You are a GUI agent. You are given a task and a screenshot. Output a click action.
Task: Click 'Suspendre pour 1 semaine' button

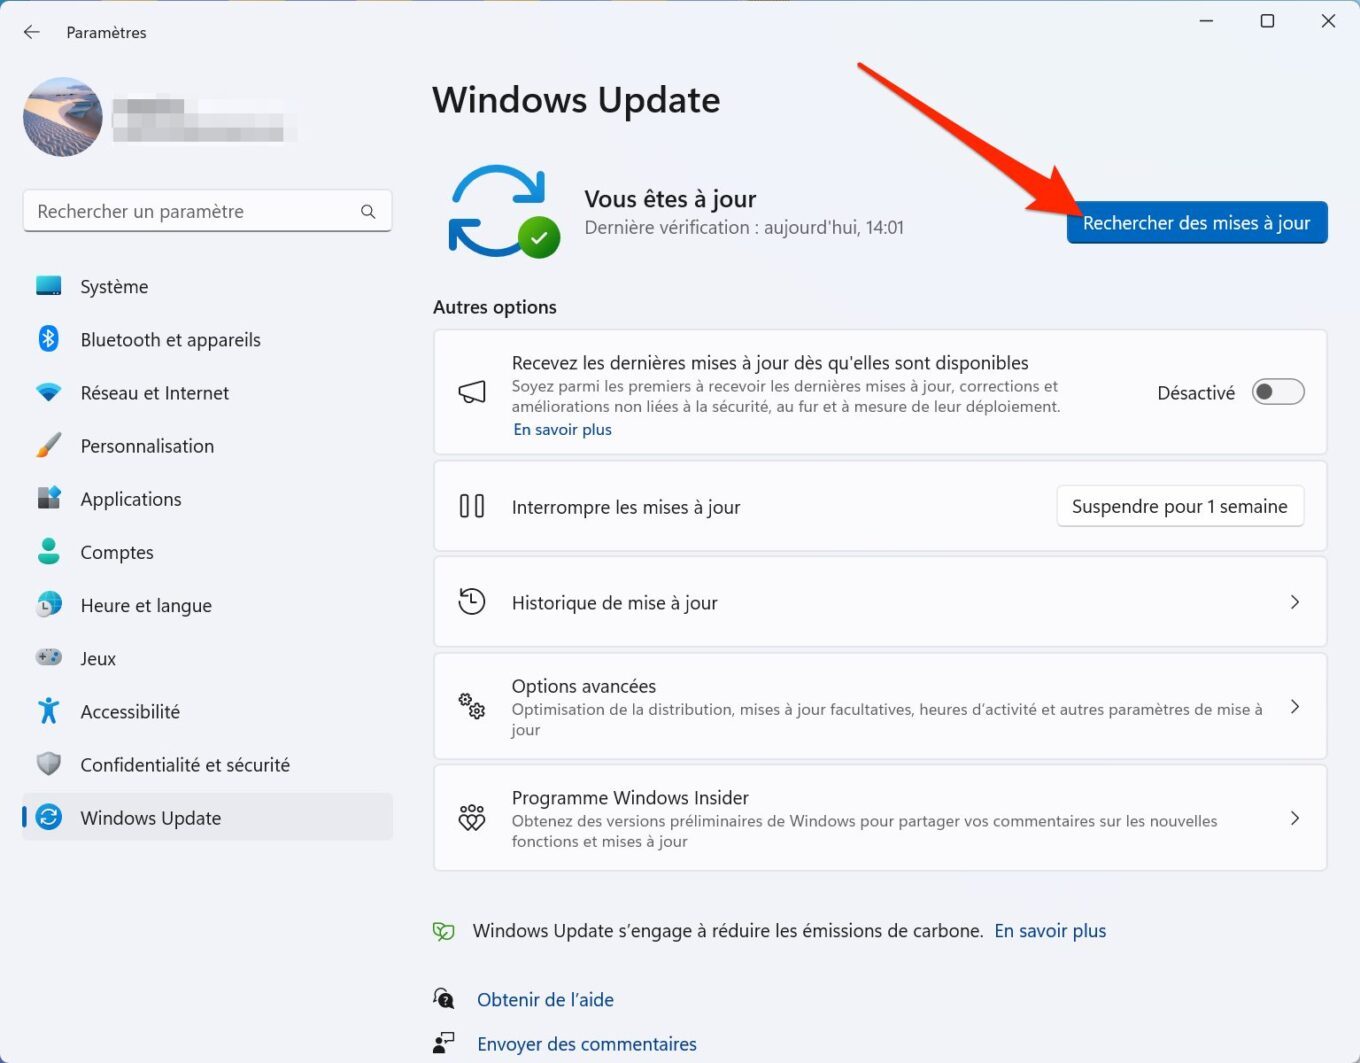[x=1180, y=506]
